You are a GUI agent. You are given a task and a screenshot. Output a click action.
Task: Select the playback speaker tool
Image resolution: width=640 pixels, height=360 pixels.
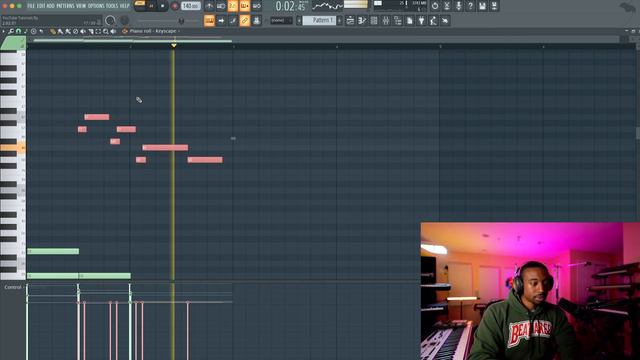(113, 31)
